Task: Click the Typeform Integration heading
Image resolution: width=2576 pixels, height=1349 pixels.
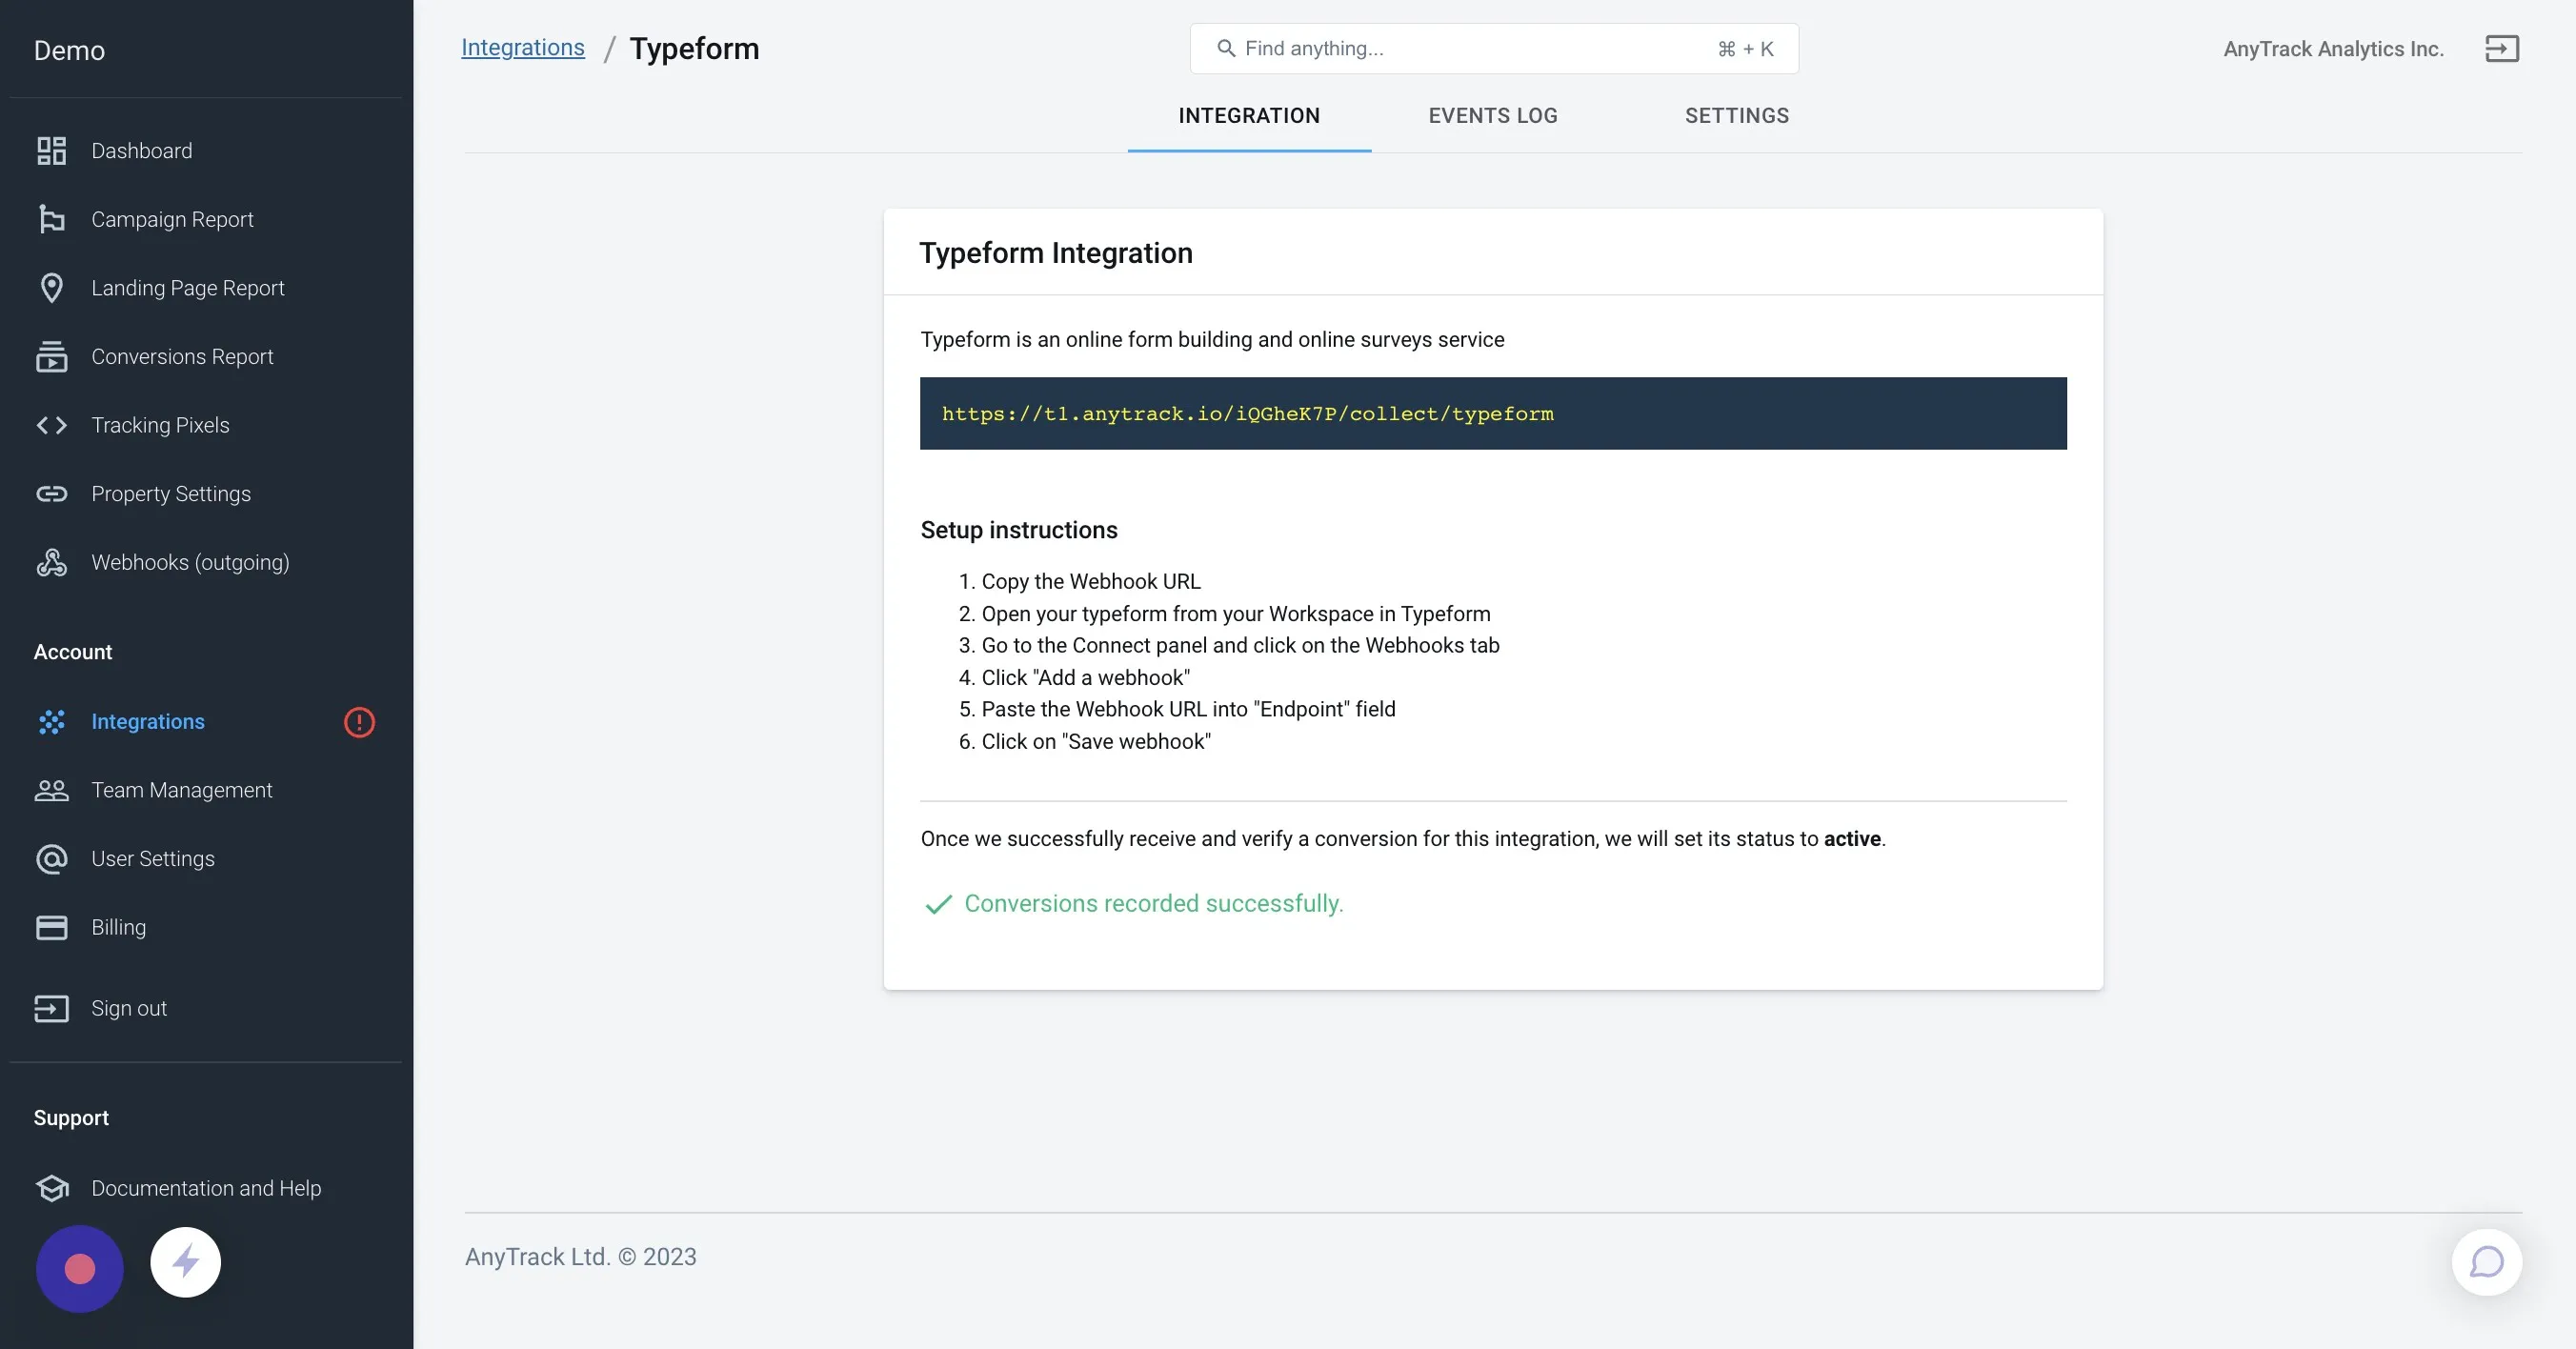Action: tap(1056, 253)
